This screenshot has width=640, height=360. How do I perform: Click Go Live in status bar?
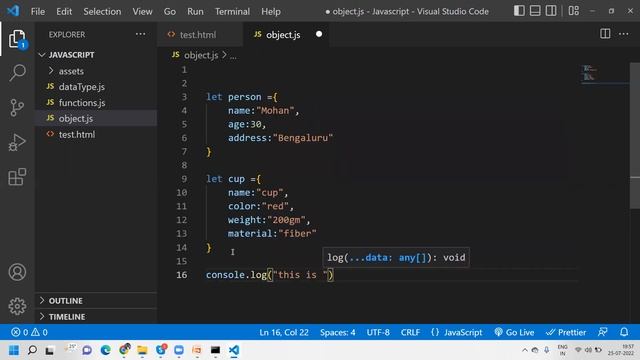pos(514,332)
